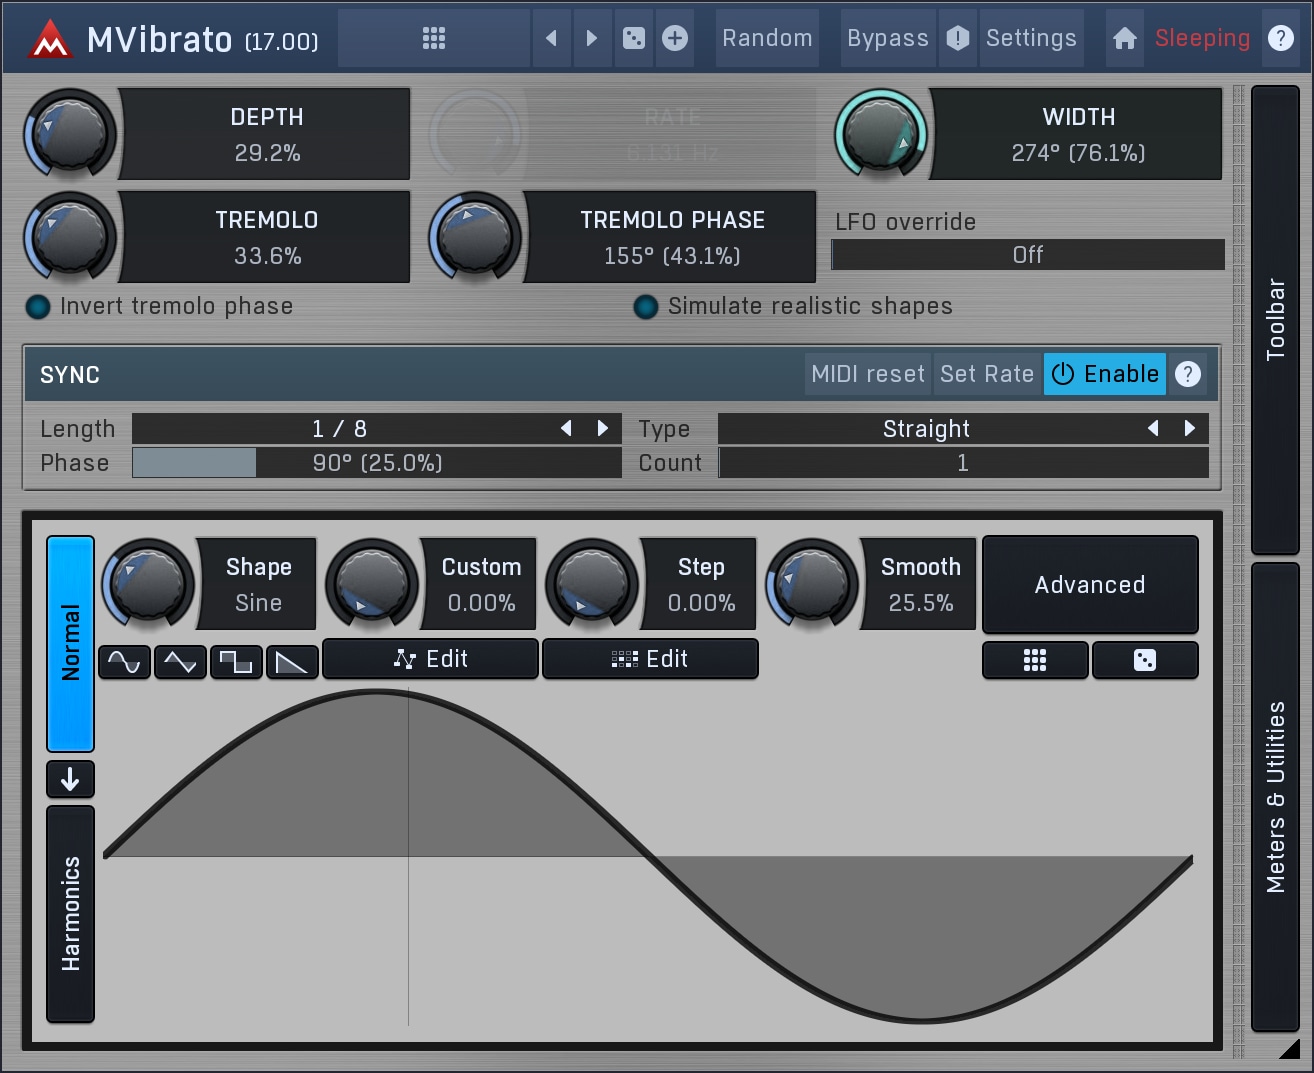Click the Advanced button
The height and width of the screenshot is (1073, 1314).
pos(1090,585)
